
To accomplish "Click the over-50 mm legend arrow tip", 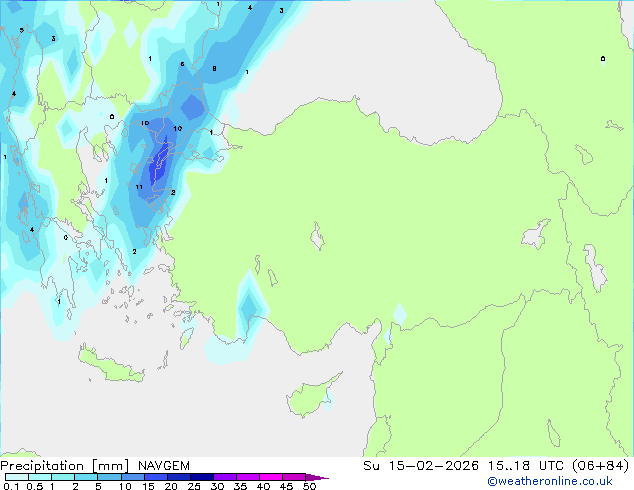I will (x=317, y=477).
